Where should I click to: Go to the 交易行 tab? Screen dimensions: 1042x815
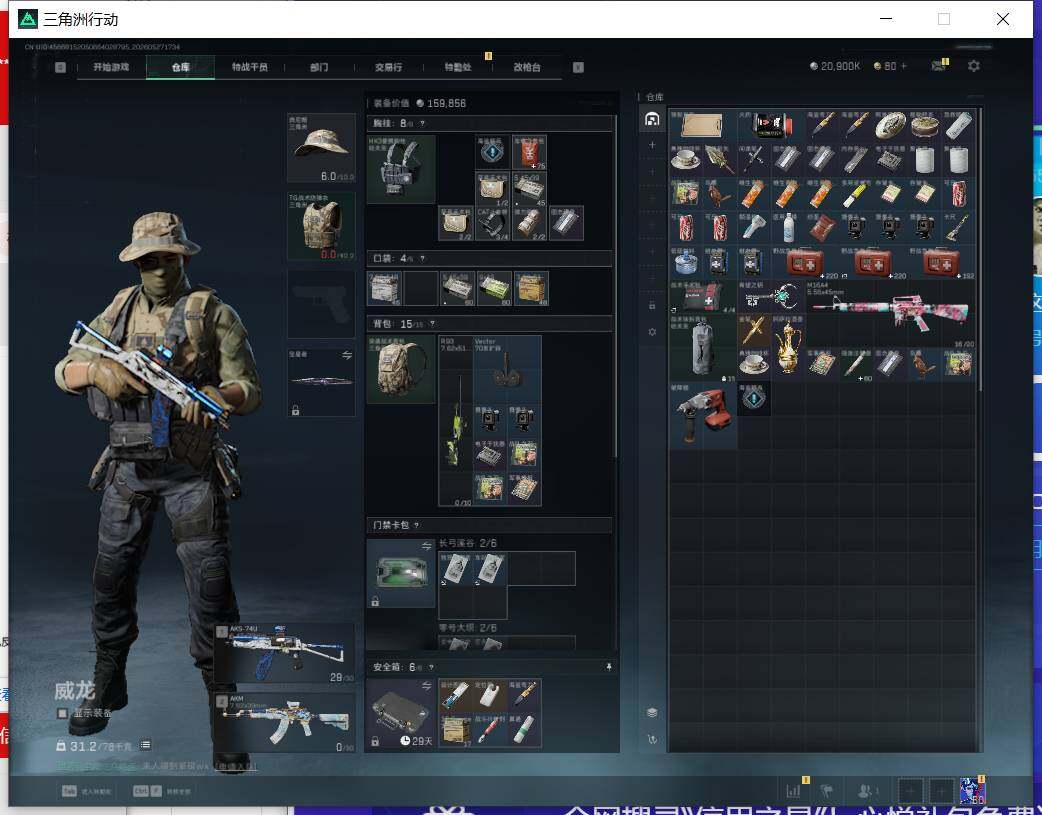(x=388, y=67)
